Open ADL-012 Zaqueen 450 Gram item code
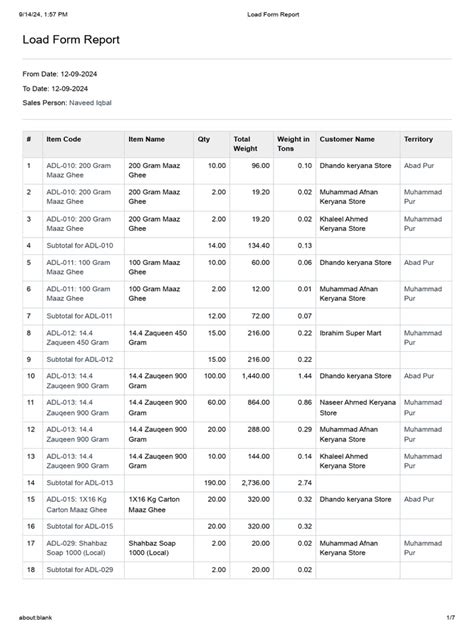Image resolution: width=474 pixels, height=632 pixels. (77, 338)
